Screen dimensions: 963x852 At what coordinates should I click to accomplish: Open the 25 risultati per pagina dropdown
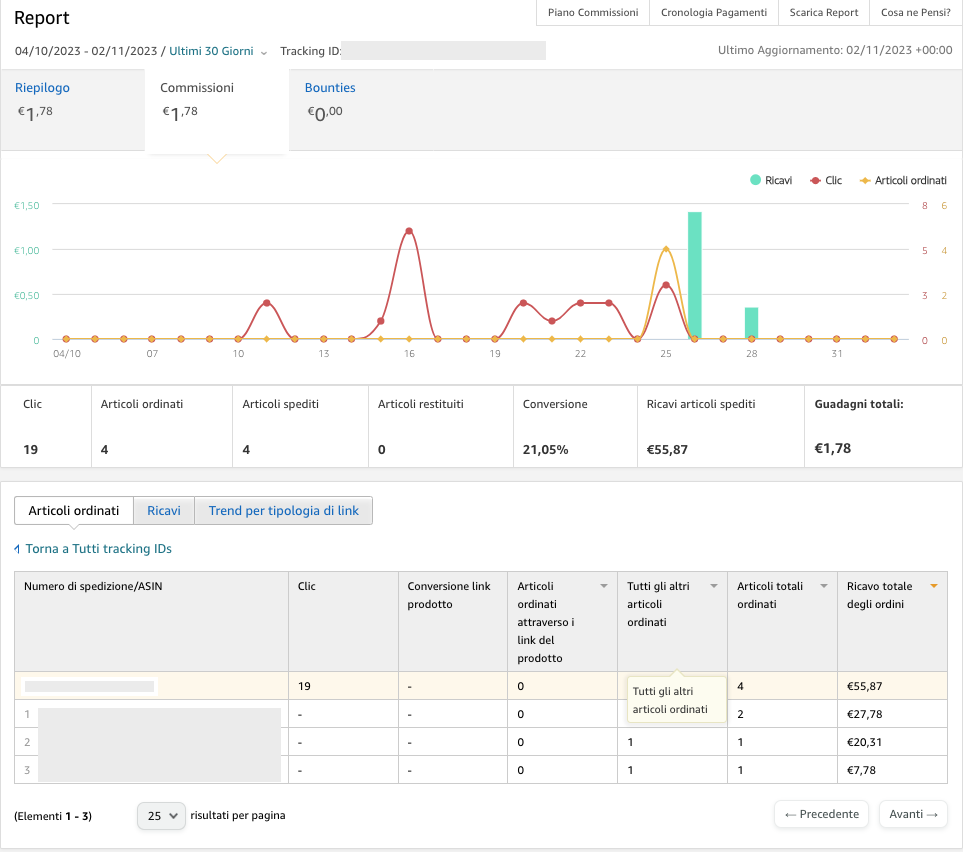pos(162,816)
